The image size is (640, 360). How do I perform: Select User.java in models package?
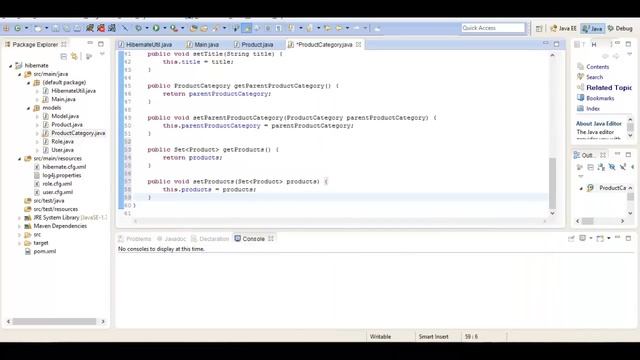(62, 150)
